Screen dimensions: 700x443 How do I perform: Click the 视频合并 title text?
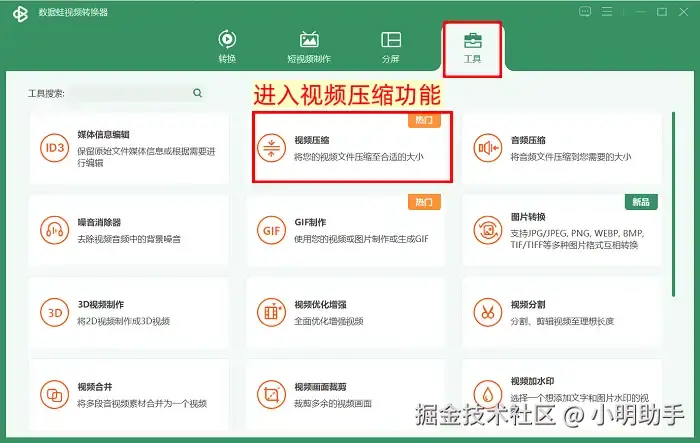(95, 387)
